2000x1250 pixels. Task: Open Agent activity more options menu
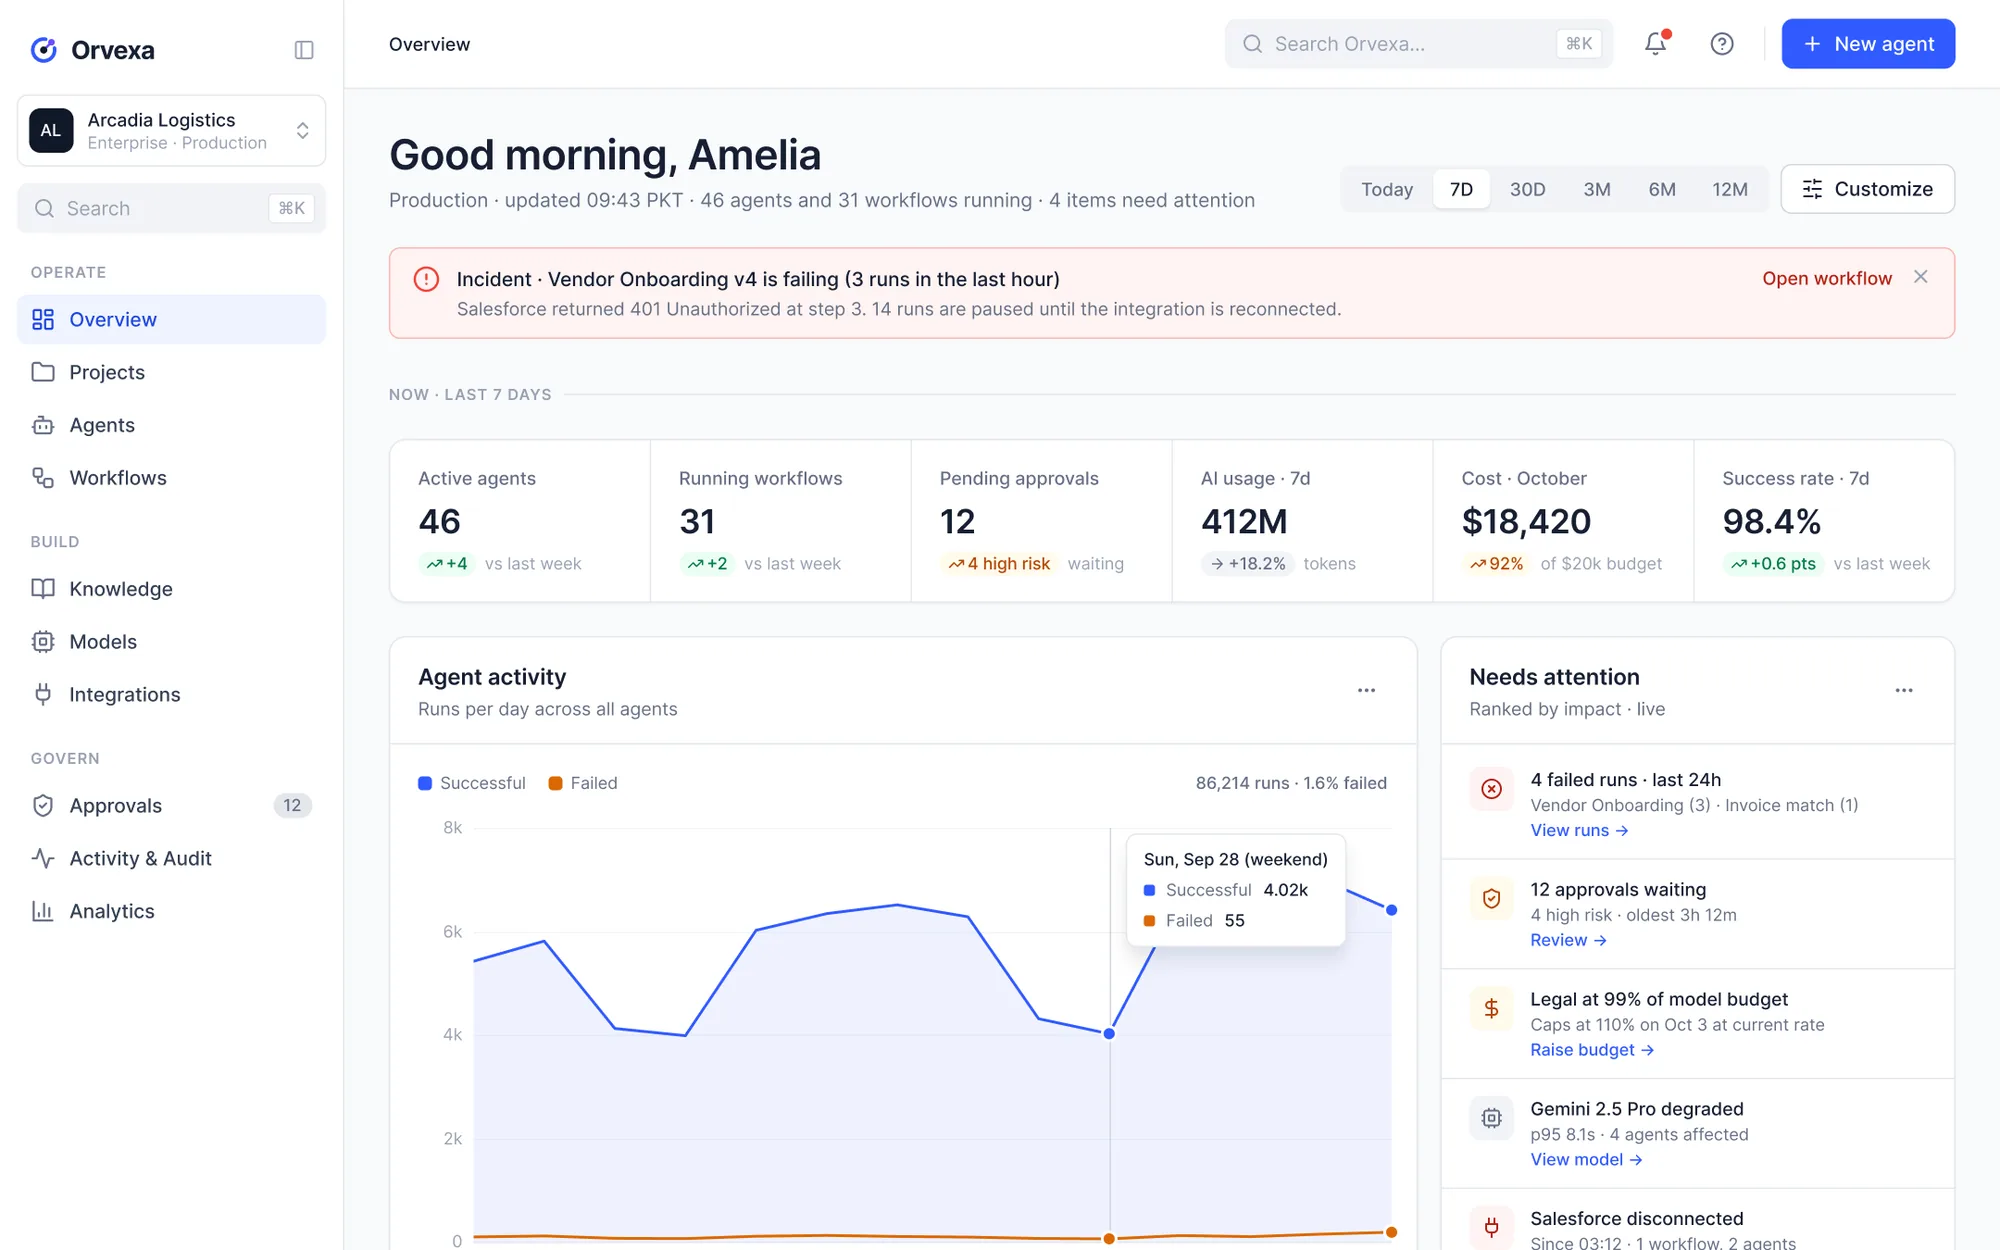pyautogui.click(x=1366, y=690)
